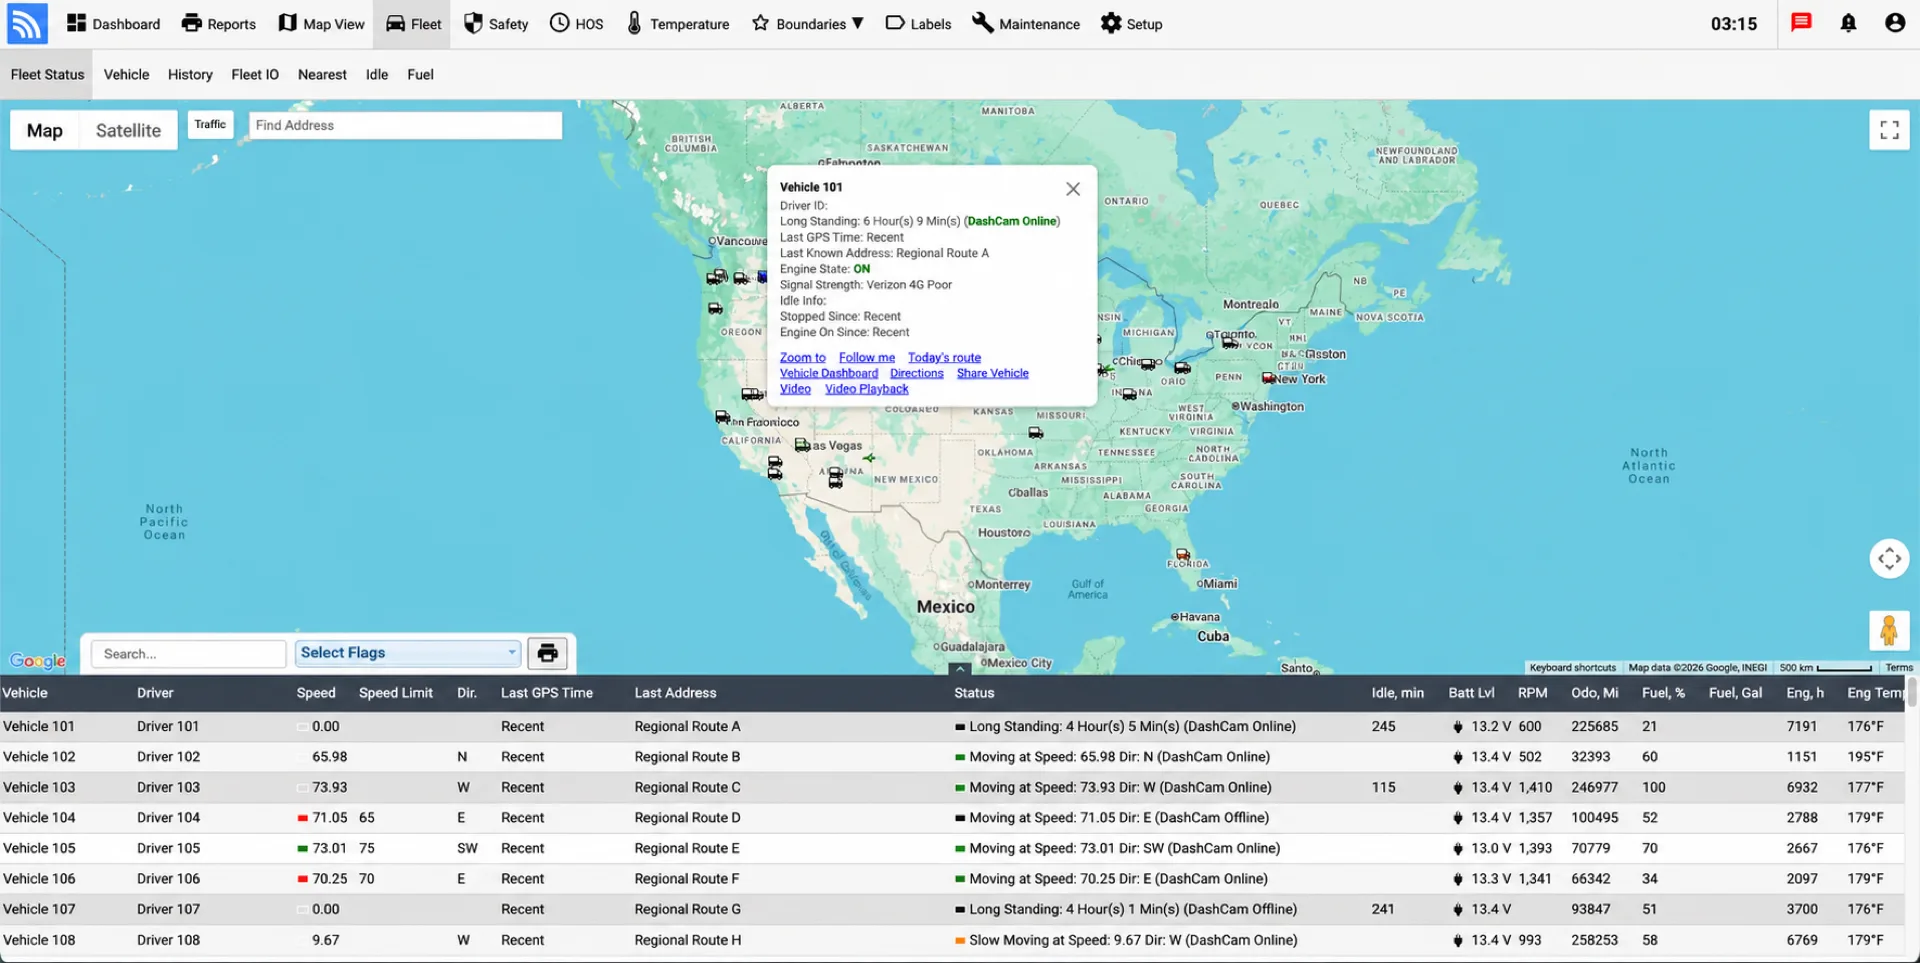Image resolution: width=1920 pixels, height=963 pixels.
Task: Close the Vehicle 101 info popup
Action: [1073, 189]
